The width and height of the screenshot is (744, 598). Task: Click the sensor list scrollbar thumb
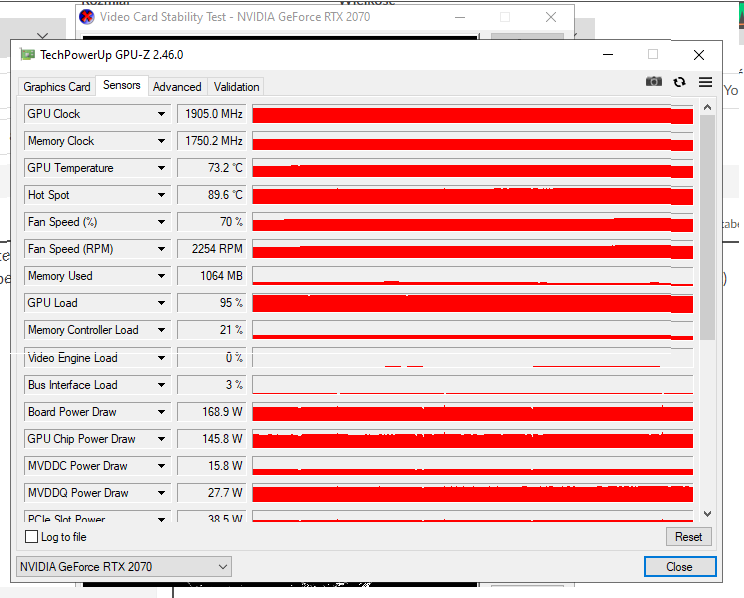[x=707, y=227]
